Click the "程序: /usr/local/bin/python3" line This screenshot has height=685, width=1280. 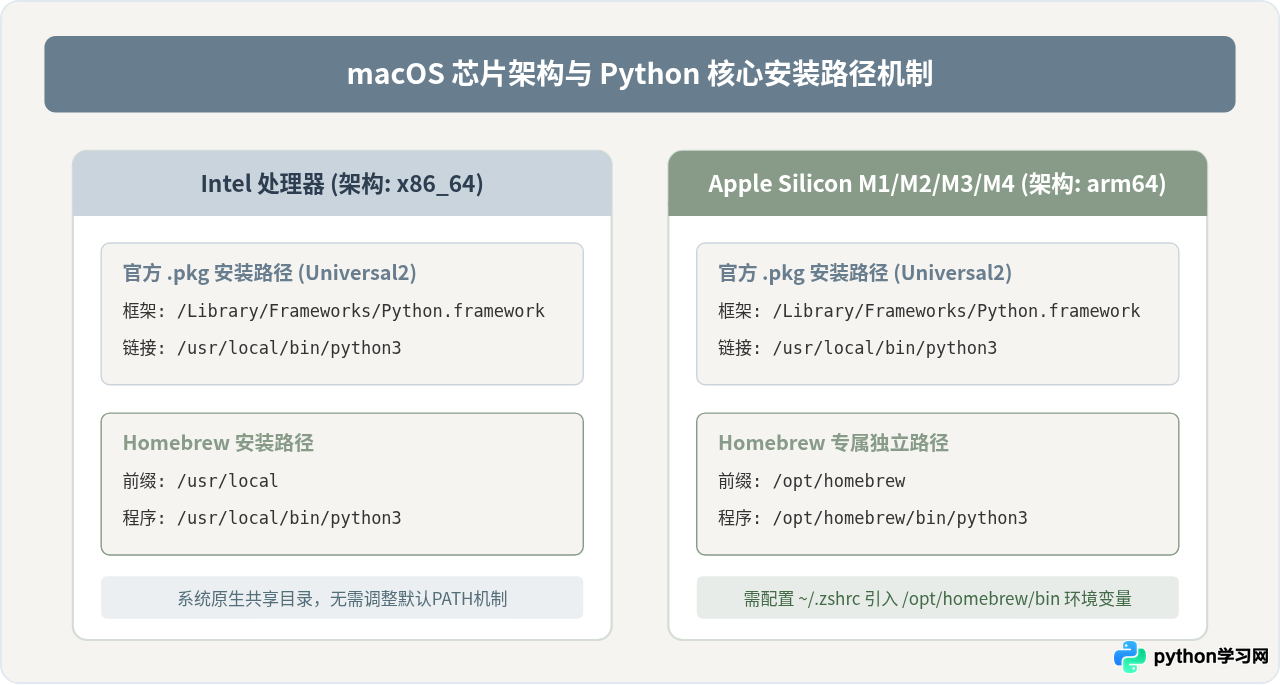[262, 518]
